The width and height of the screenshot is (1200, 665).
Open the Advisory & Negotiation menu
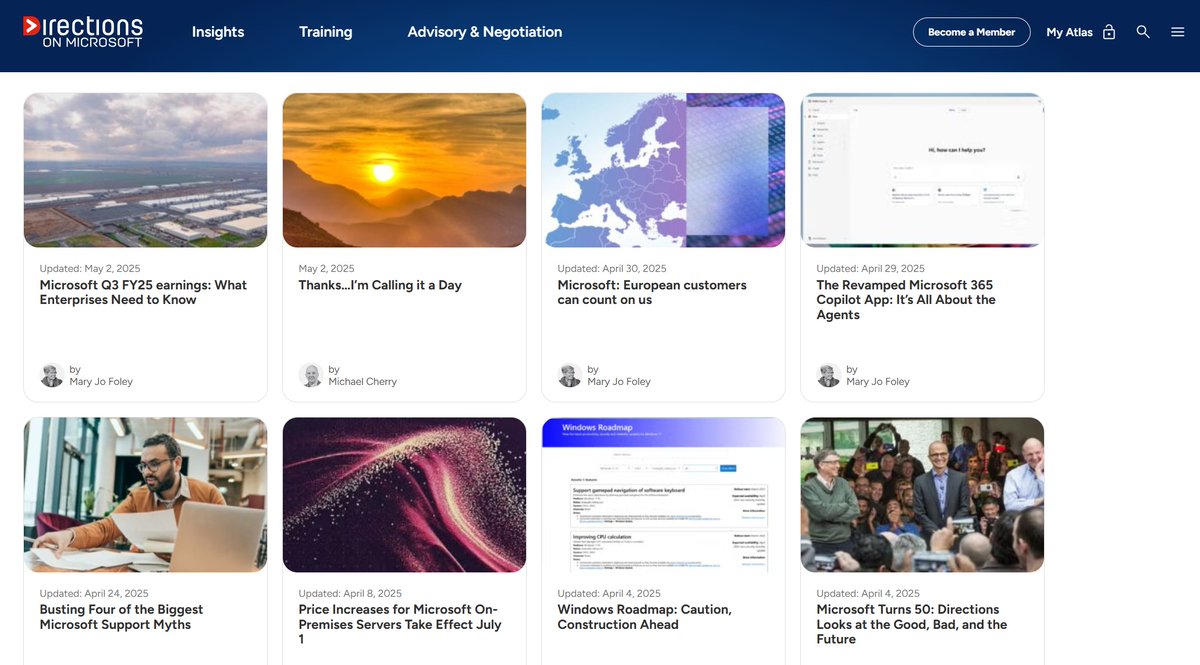click(485, 32)
